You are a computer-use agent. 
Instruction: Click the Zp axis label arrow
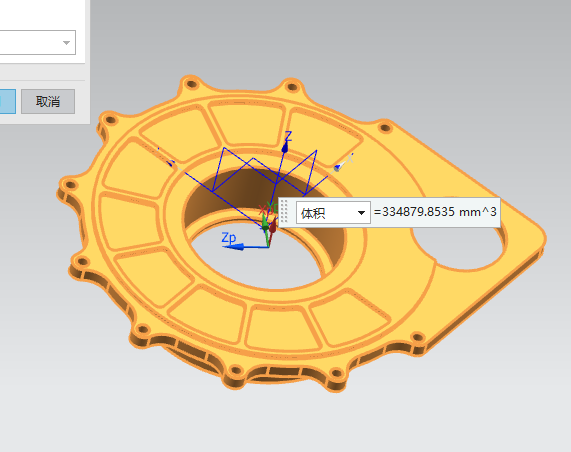point(233,247)
